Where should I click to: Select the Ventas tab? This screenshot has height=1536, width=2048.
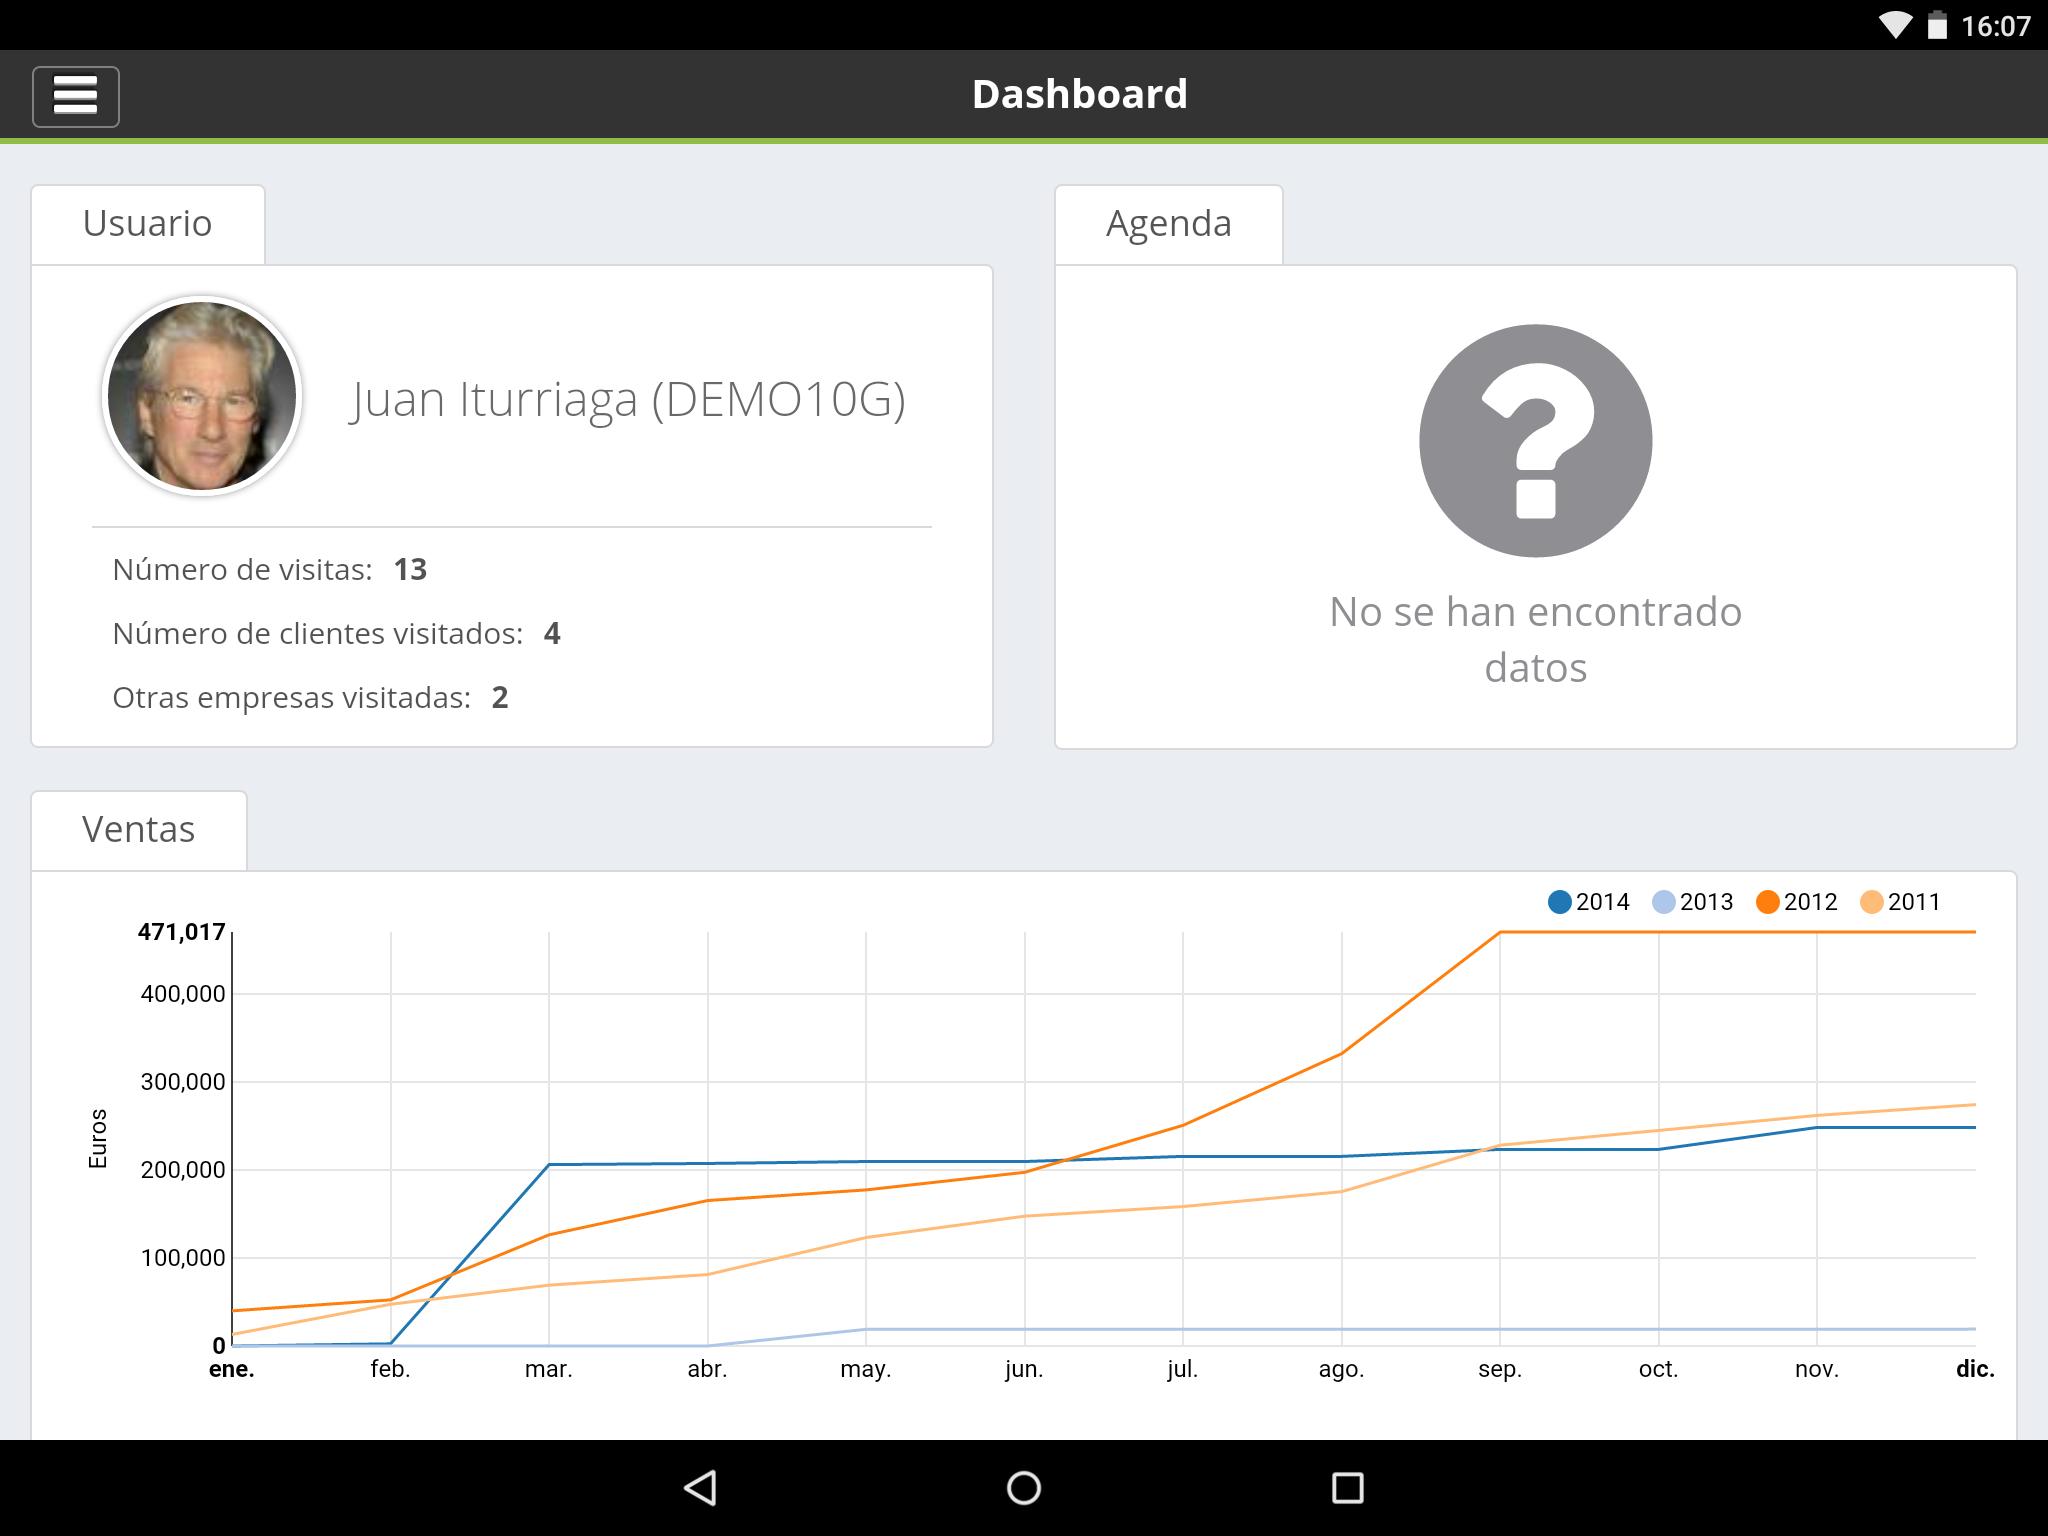point(138,830)
